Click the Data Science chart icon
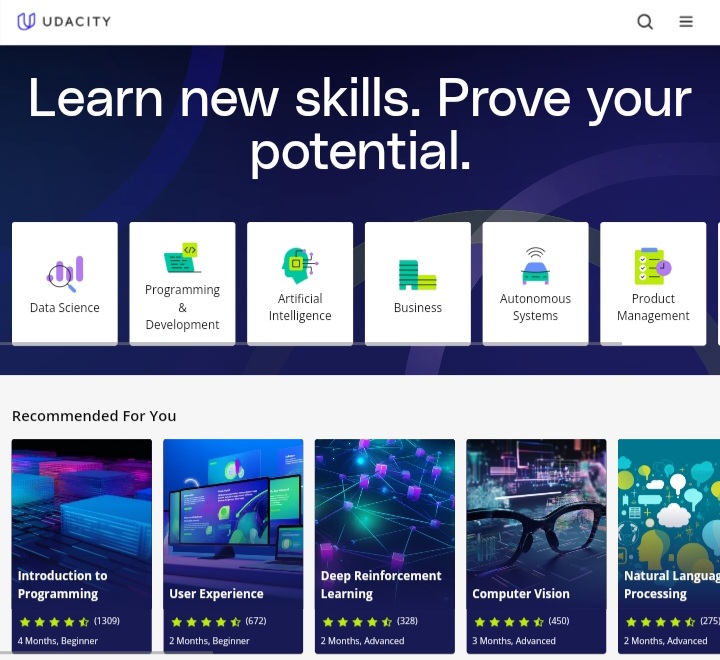The image size is (720, 660). coord(65,271)
